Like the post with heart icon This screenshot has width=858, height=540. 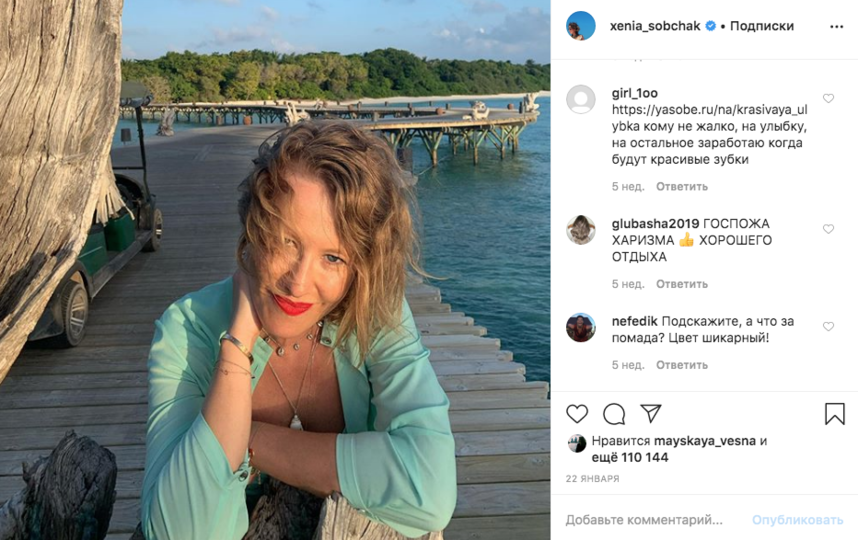[577, 414]
